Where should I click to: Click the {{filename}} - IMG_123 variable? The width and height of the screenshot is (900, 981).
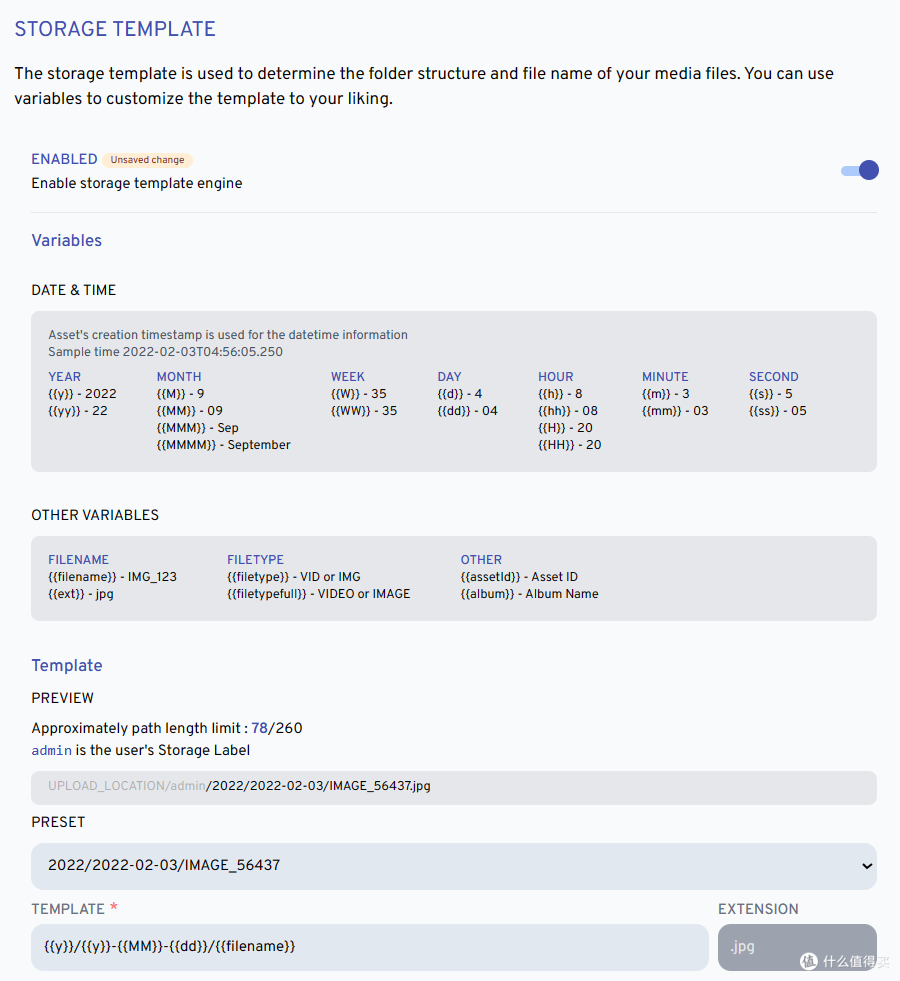(x=112, y=577)
